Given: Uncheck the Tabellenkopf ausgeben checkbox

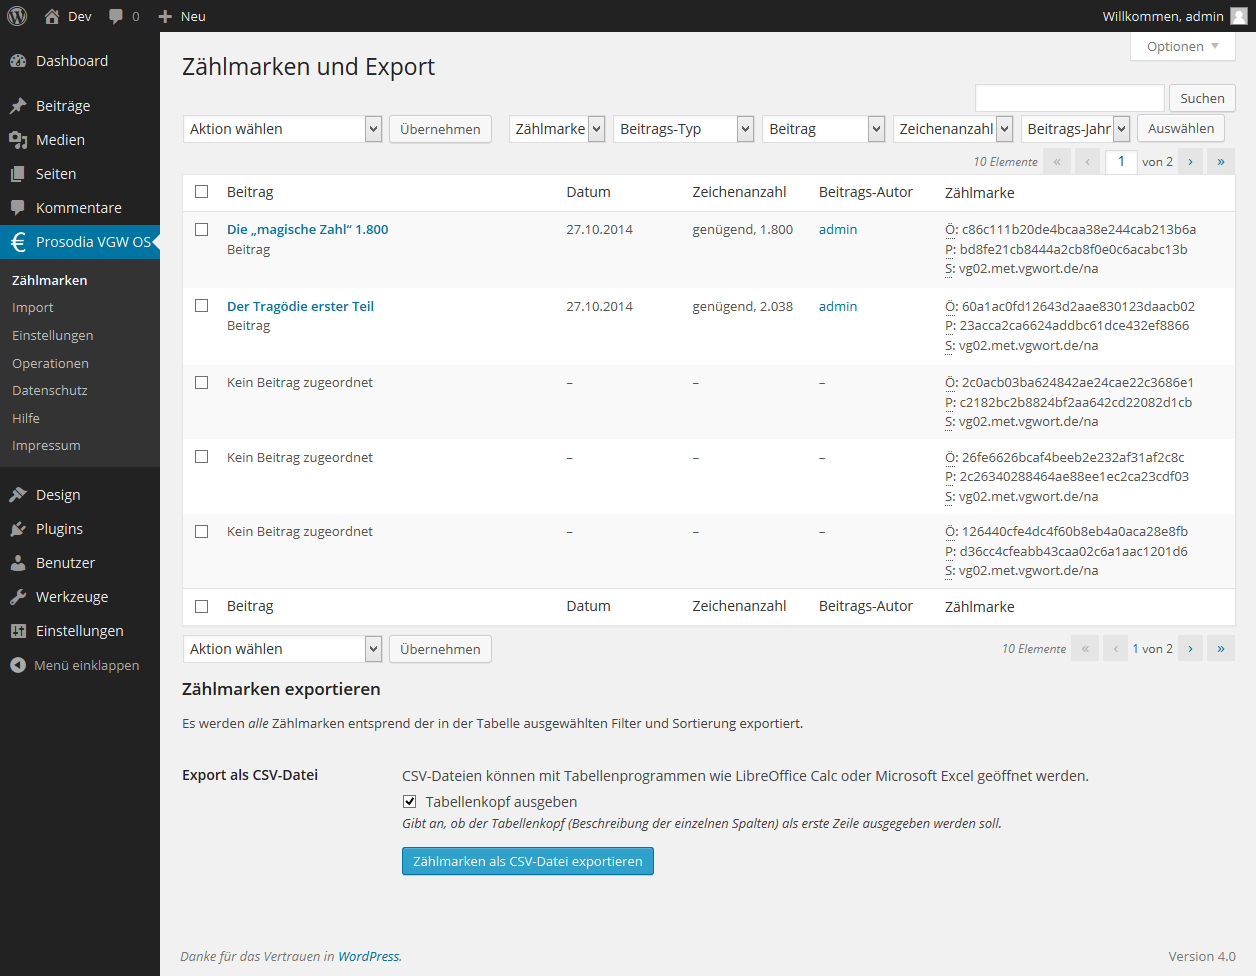Looking at the screenshot, I should click(x=409, y=802).
